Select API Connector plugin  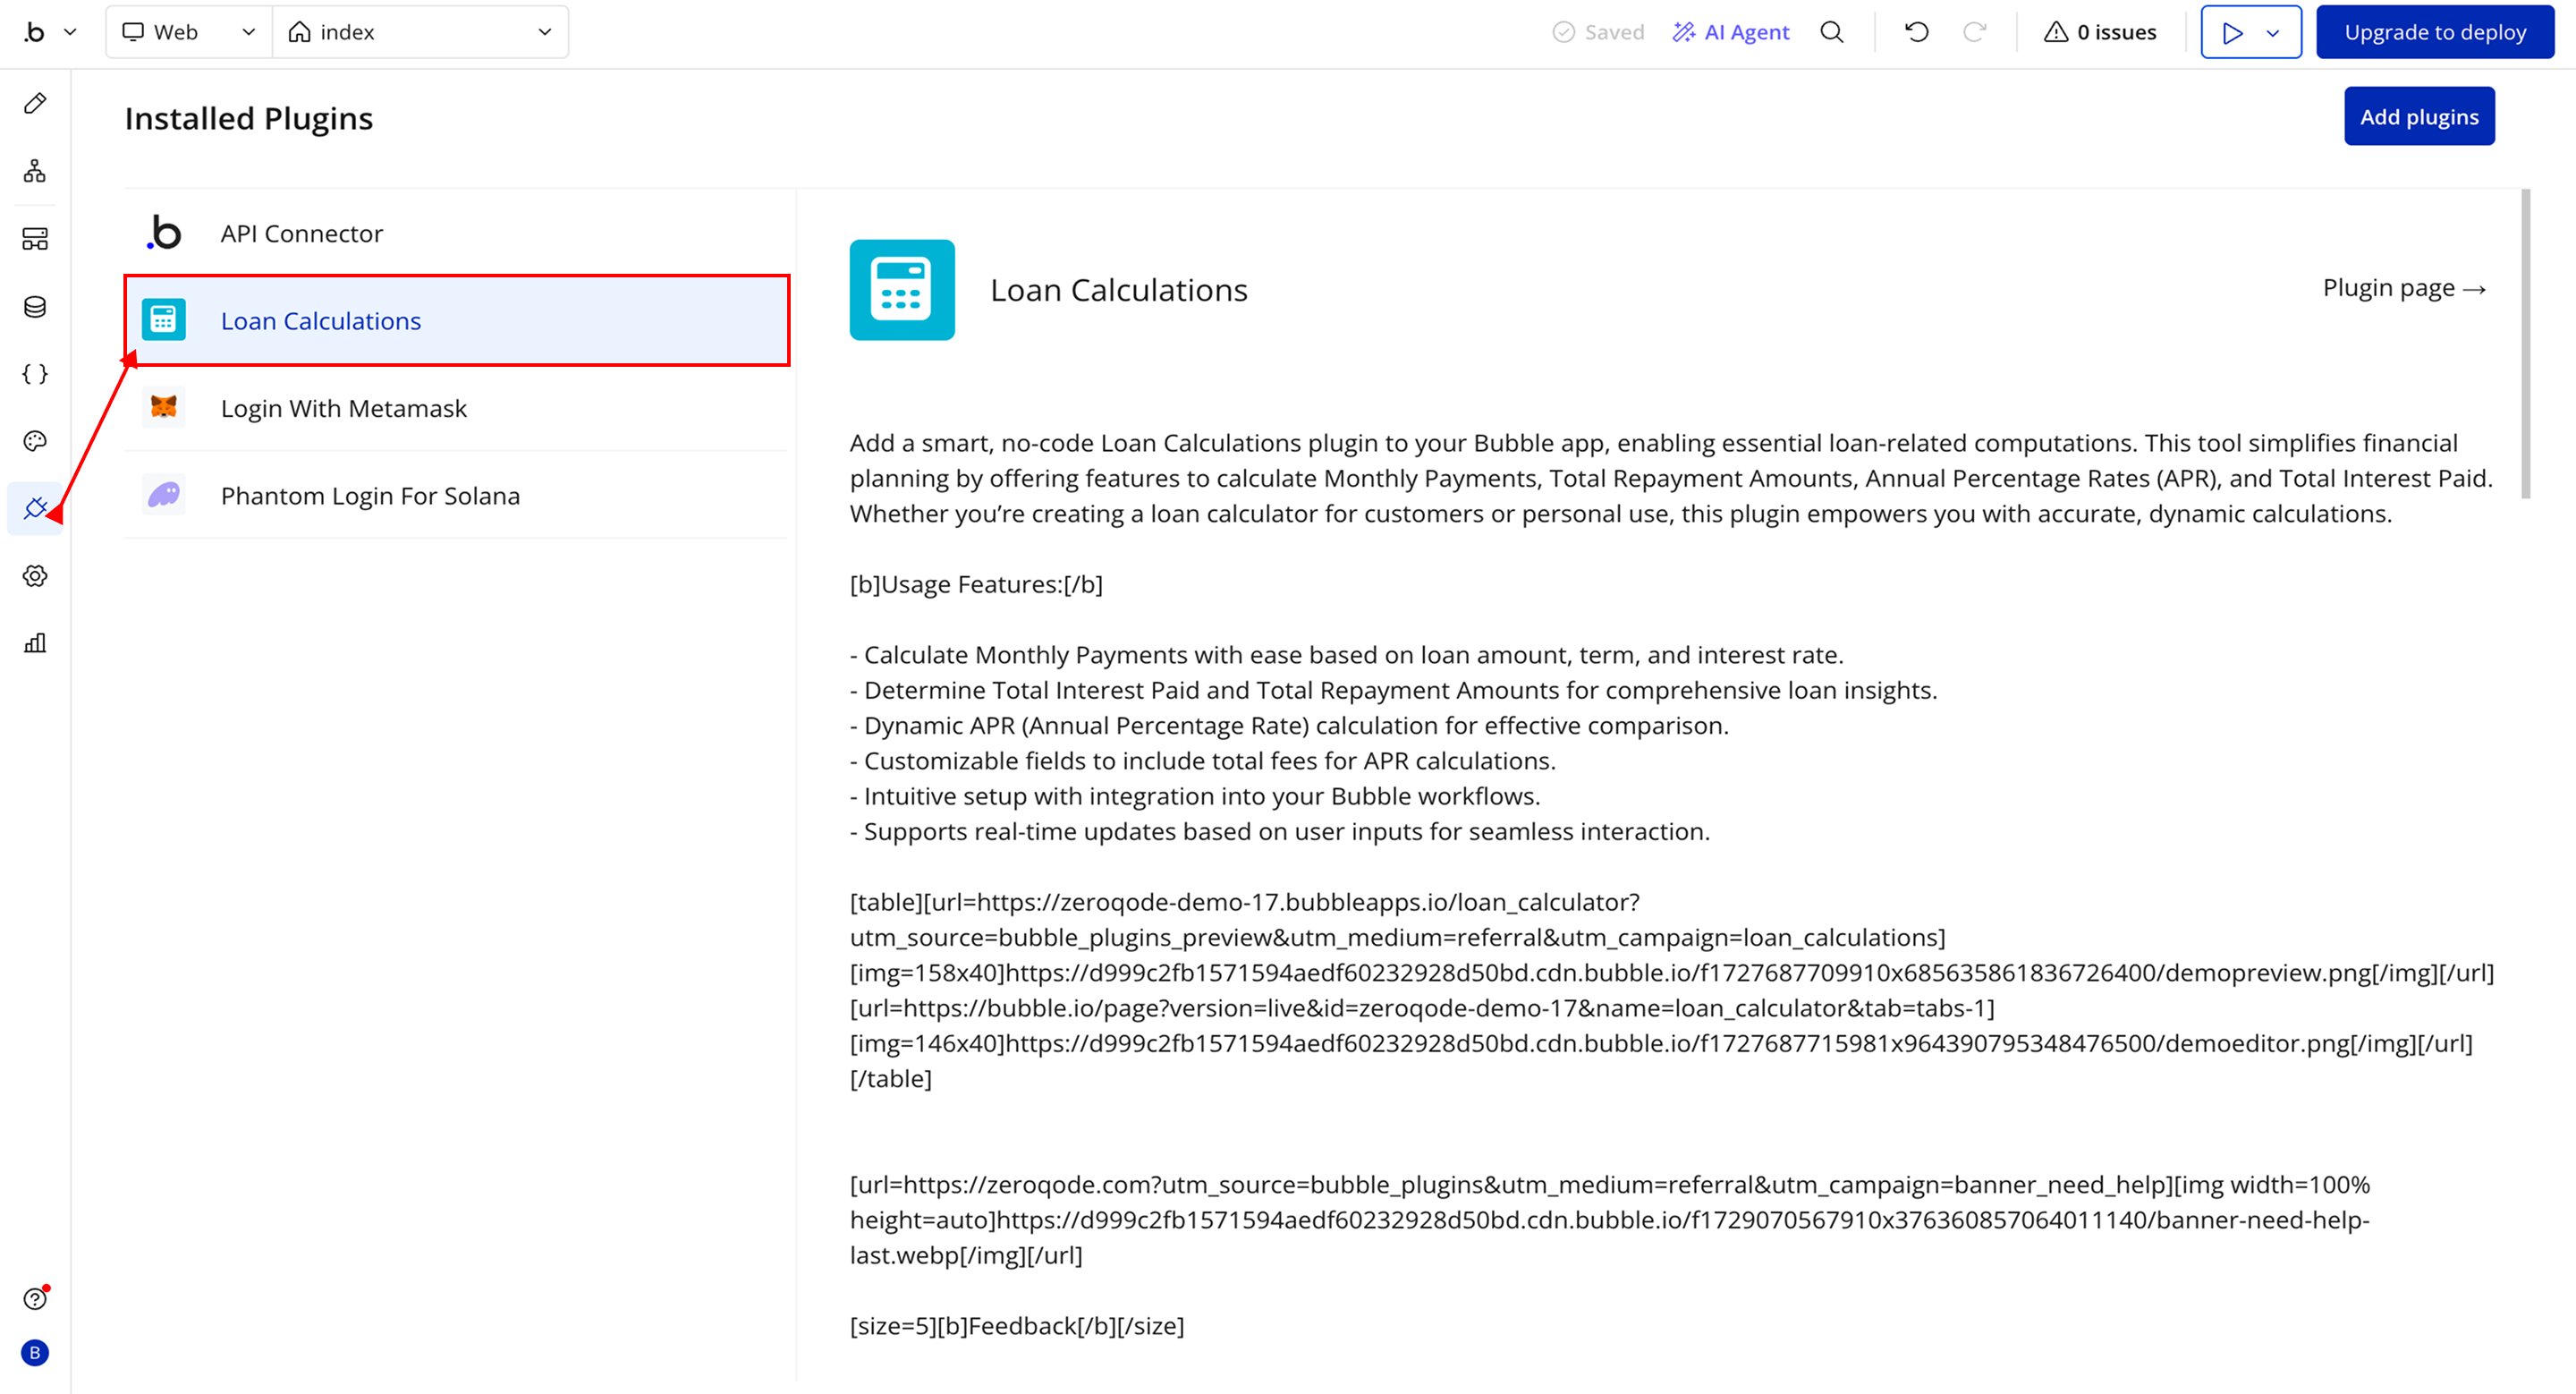tap(302, 233)
